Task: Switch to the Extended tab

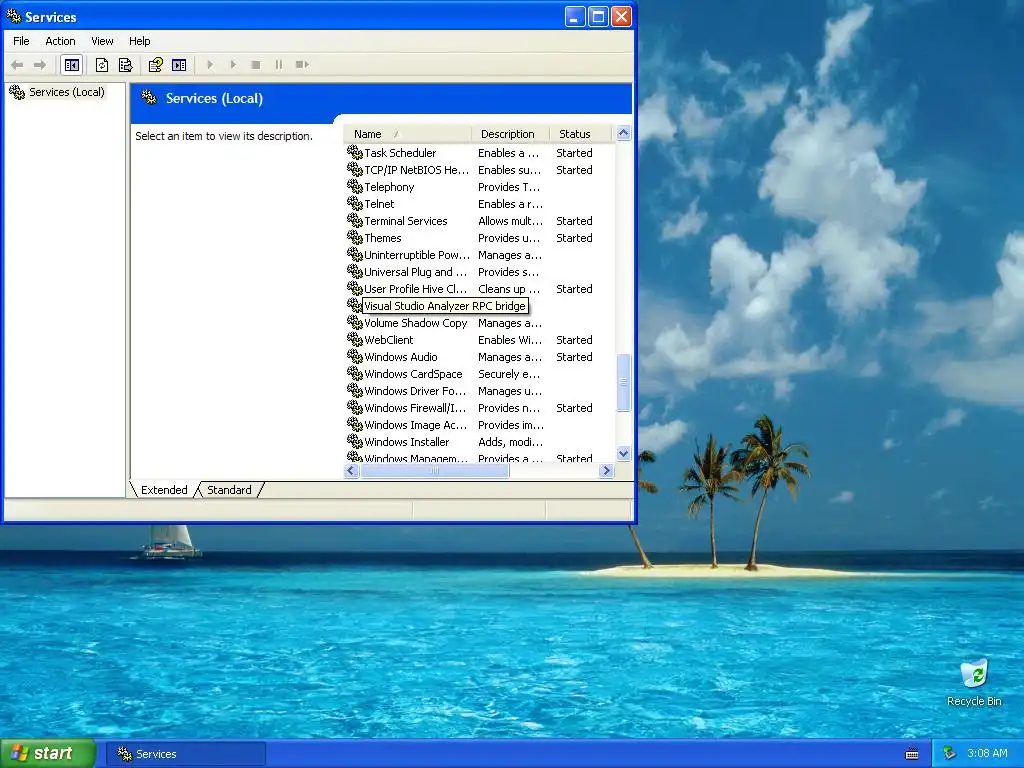Action: [x=164, y=490]
